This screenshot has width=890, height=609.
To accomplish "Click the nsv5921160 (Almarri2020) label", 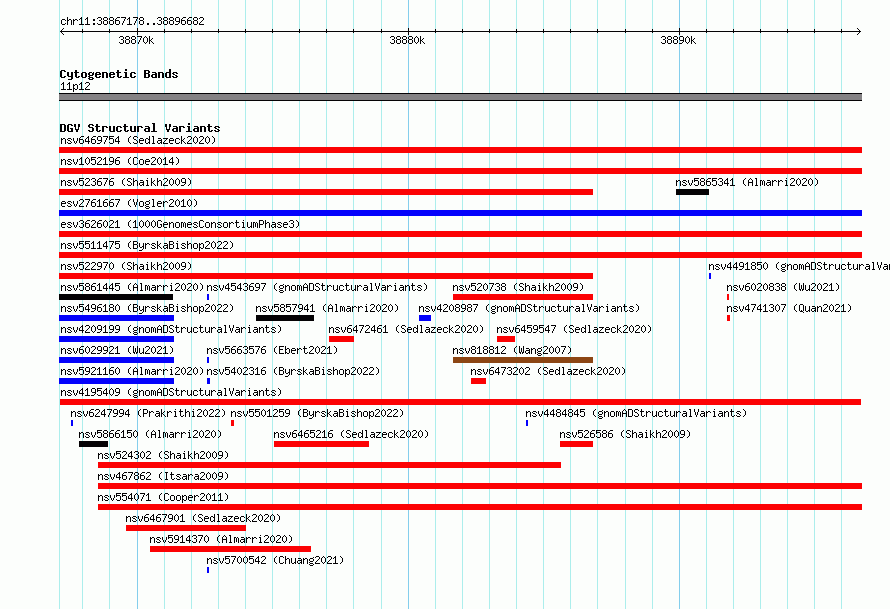I will [132, 371].
